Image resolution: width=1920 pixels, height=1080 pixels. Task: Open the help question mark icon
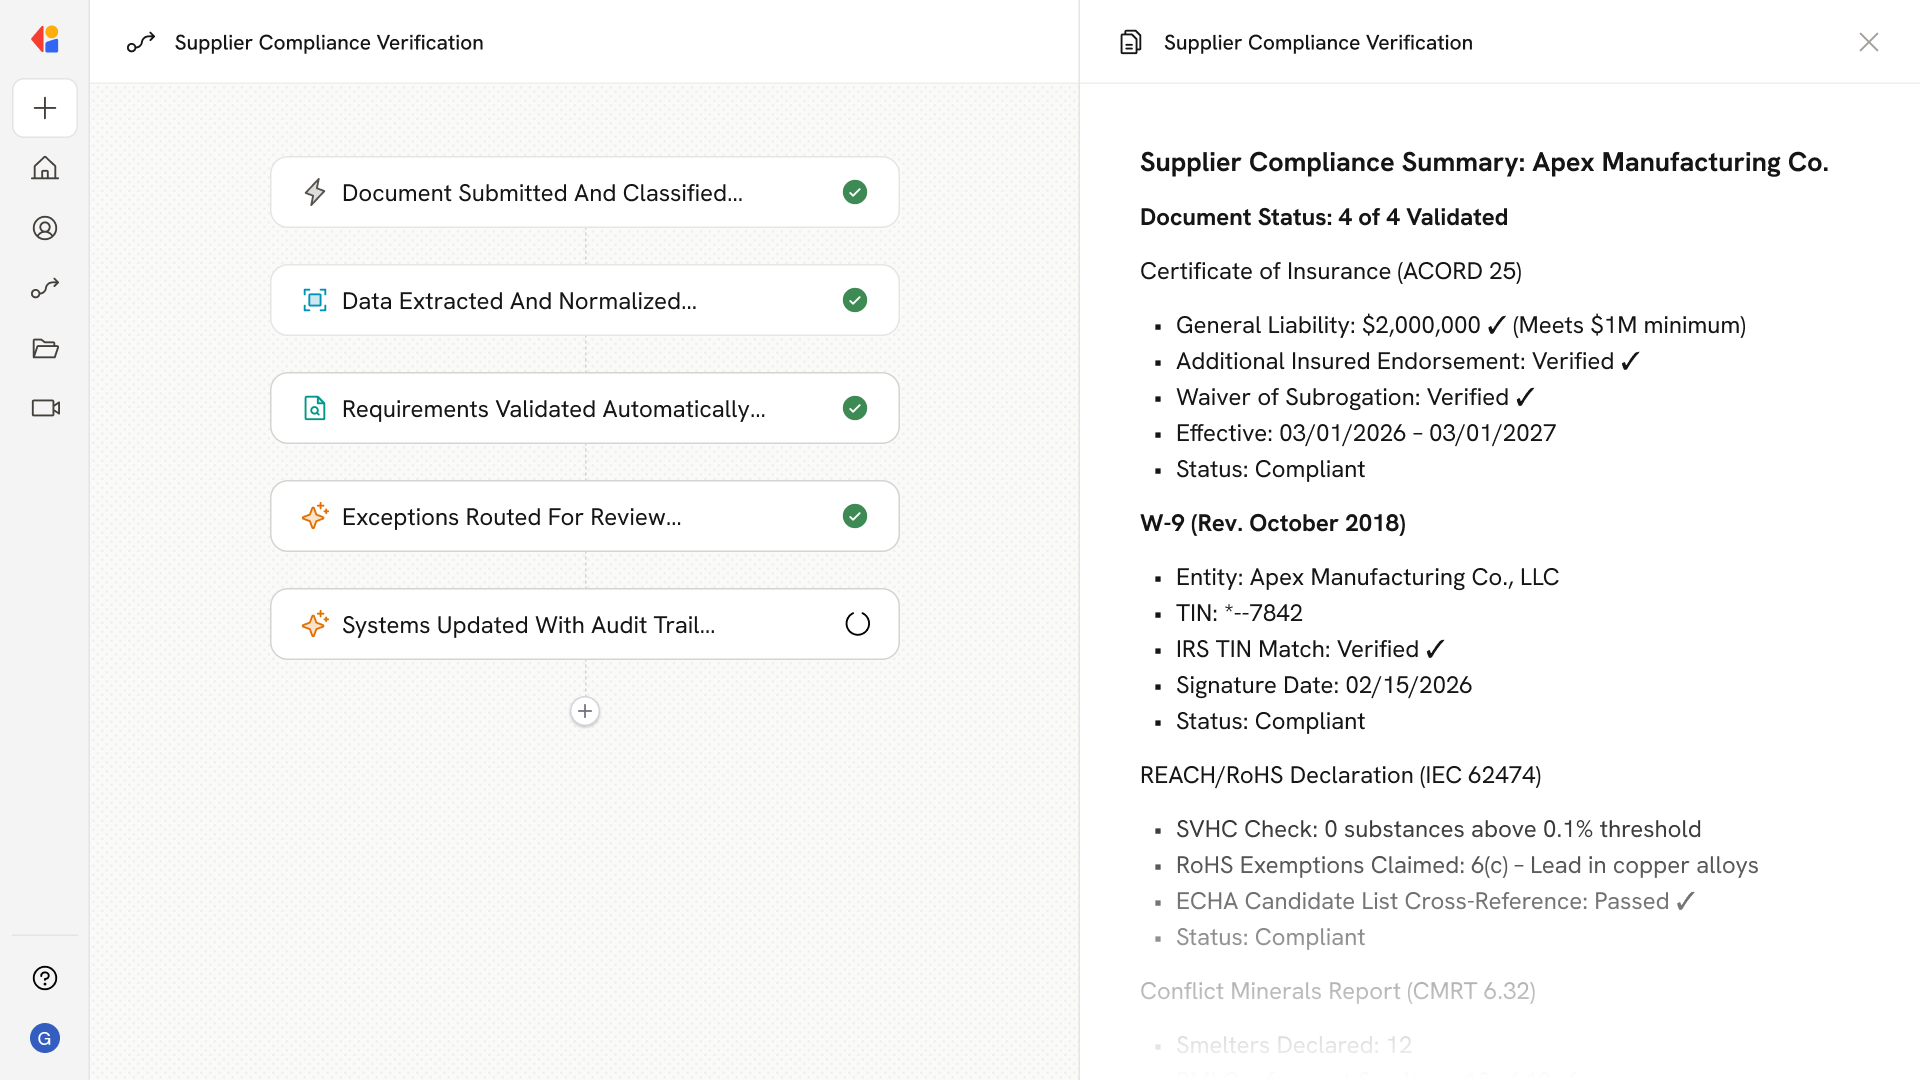45,978
